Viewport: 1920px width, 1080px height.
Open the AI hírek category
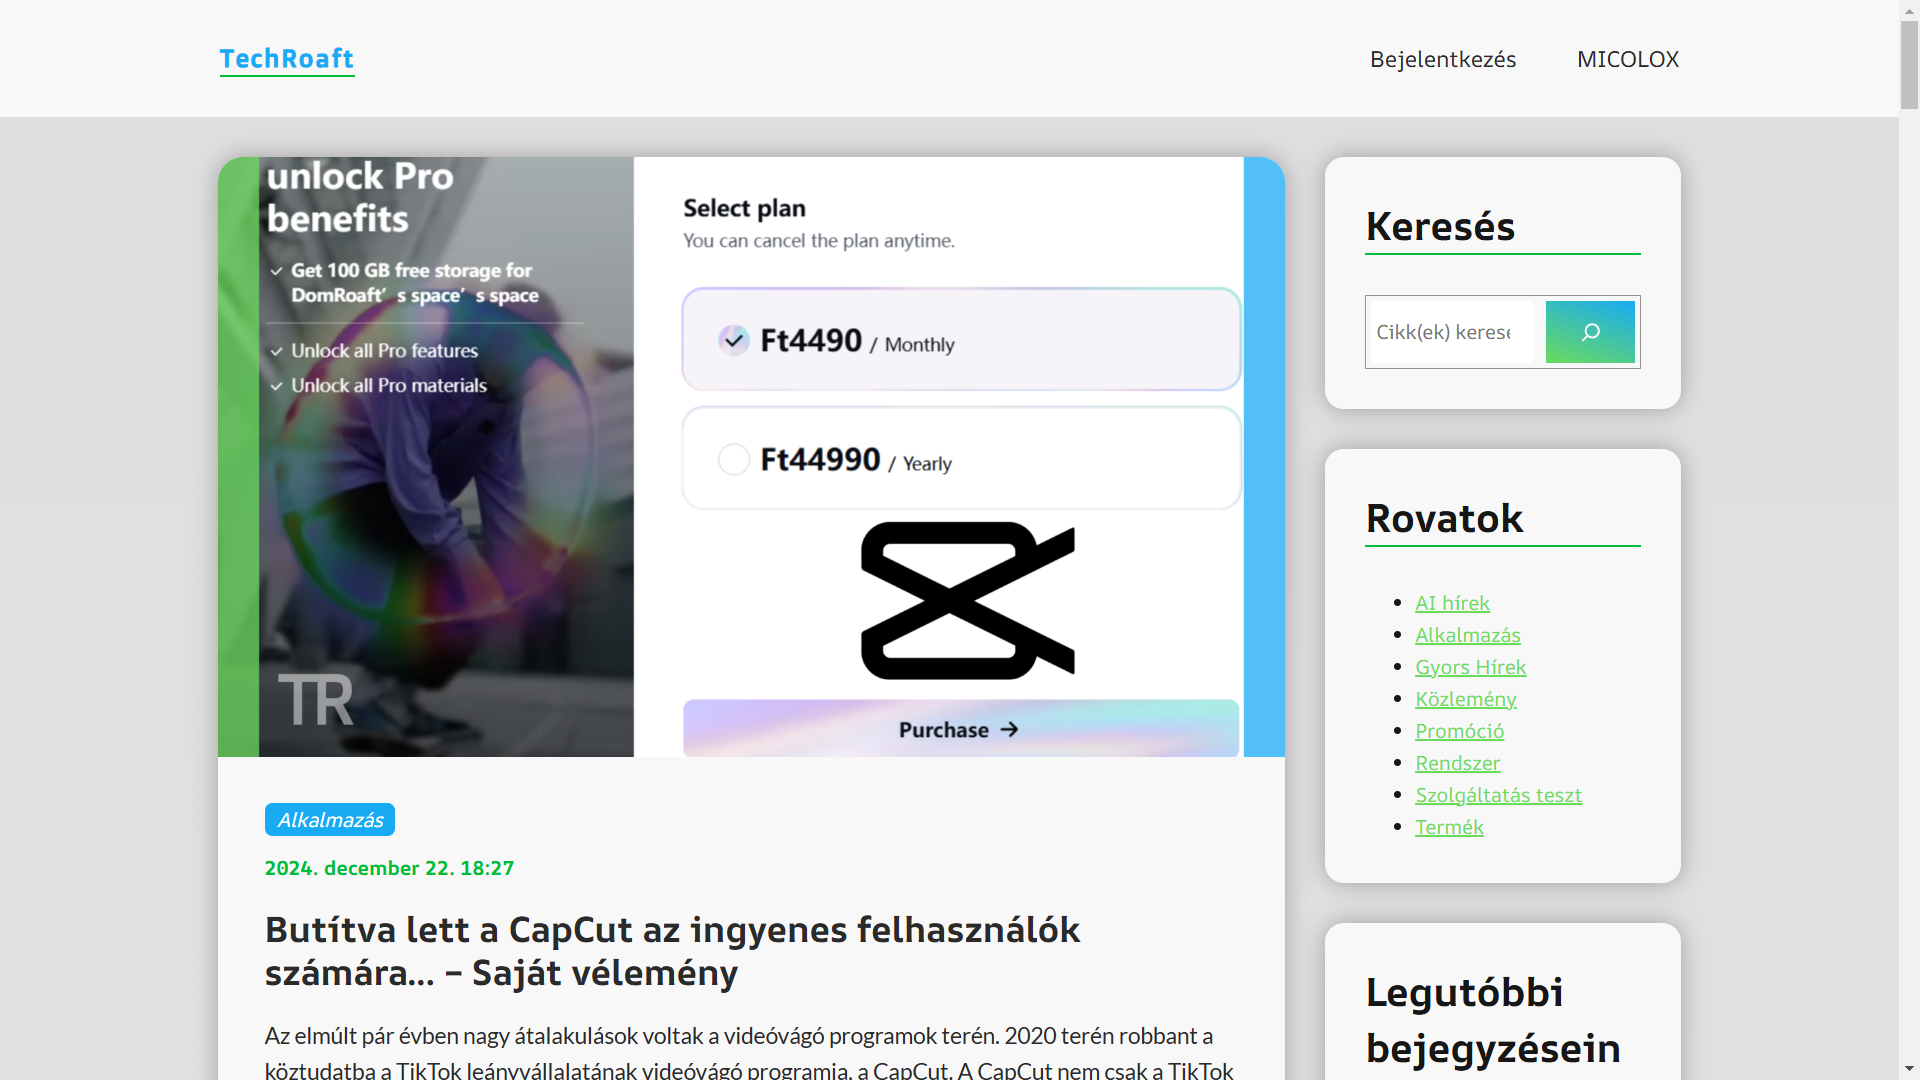1452,603
